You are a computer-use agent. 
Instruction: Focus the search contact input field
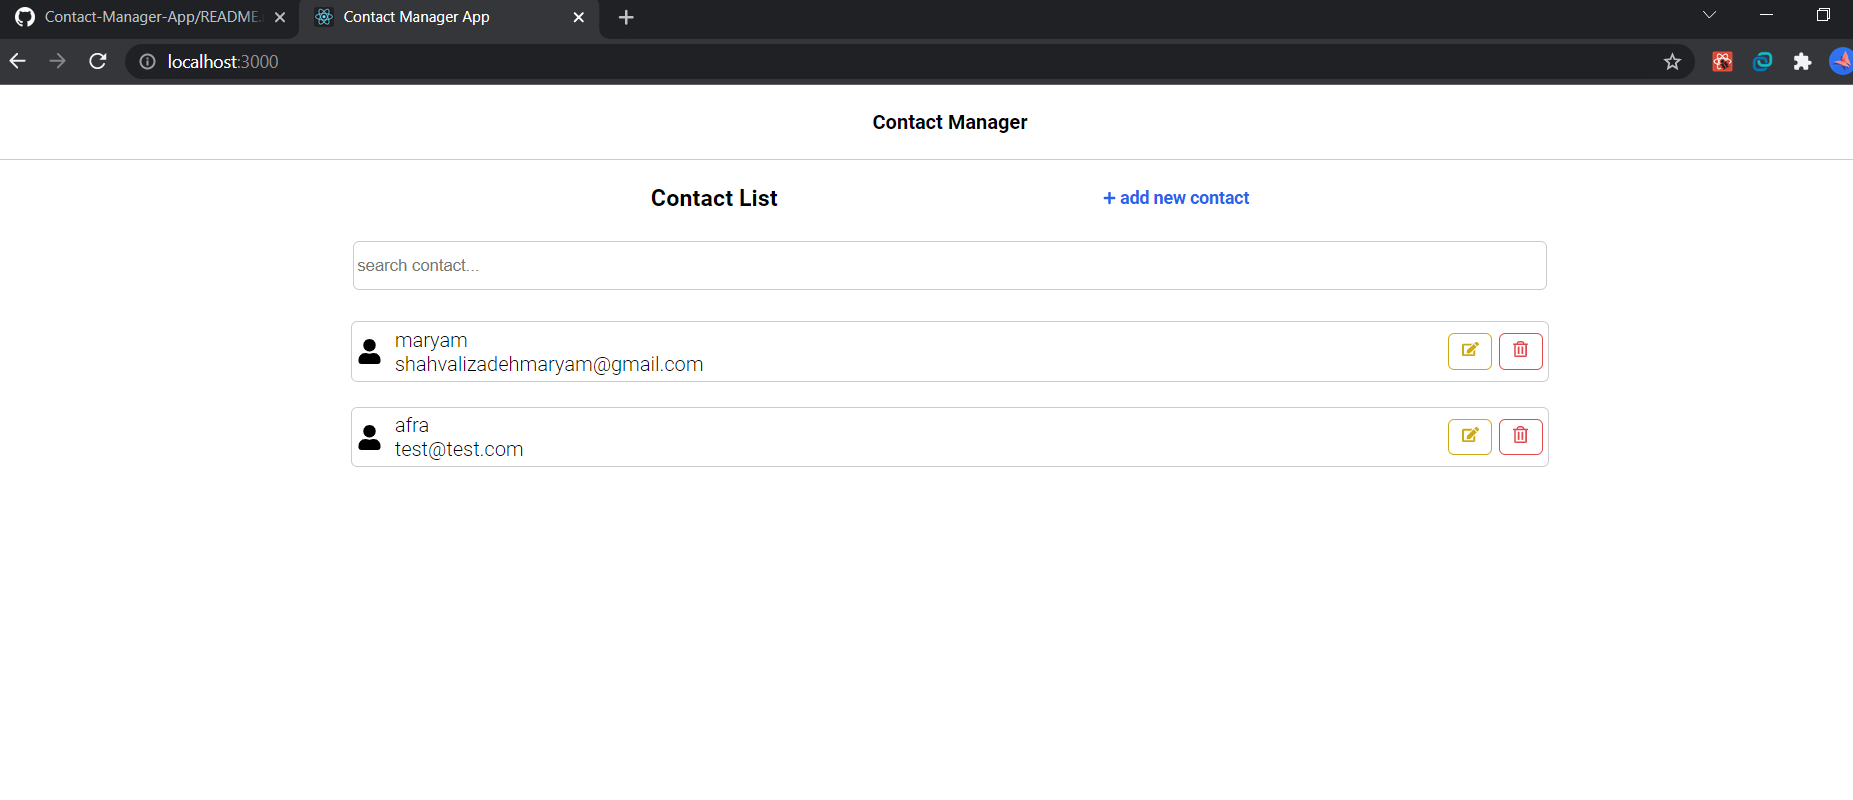(x=949, y=265)
